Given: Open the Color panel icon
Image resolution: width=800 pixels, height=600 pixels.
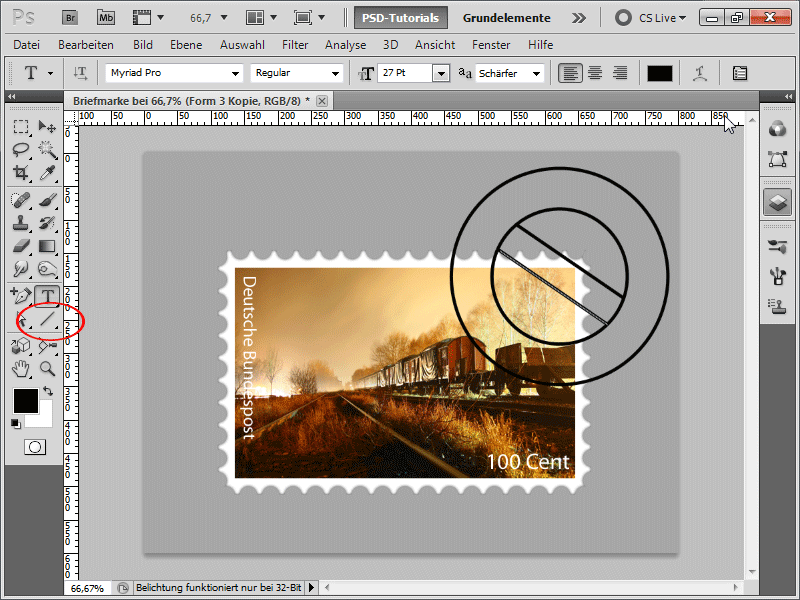Looking at the screenshot, I should [777, 129].
